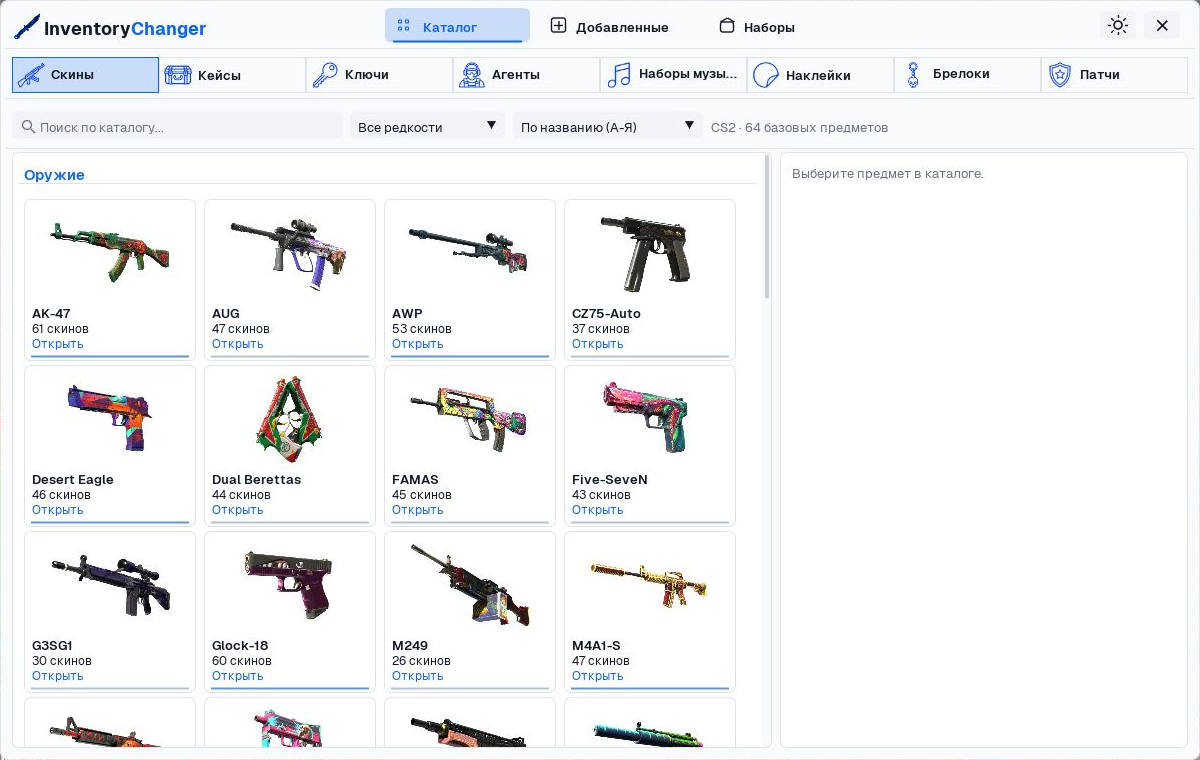Click the catalog search field
Image resolution: width=1200 pixels, height=760 pixels.
pyautogui.click(x=177, y=127)
